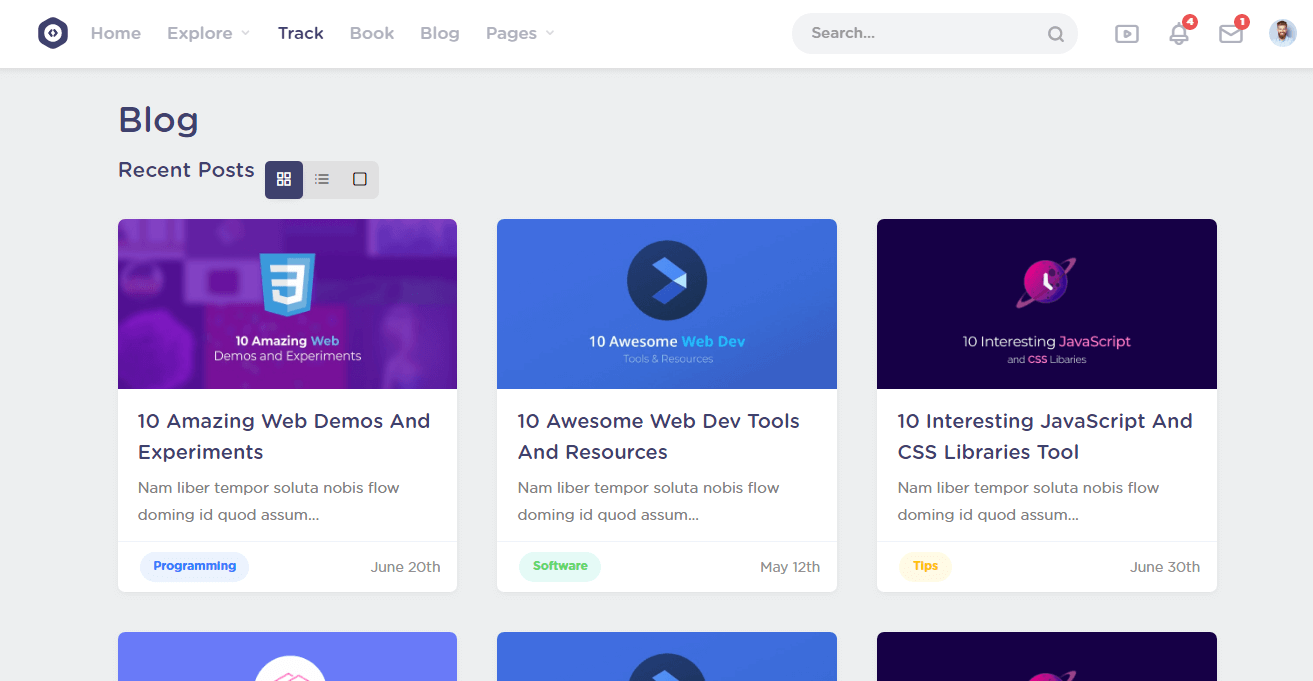
Task: Click the JavaScript and CSS Libraries thumbnail
Action: (x=1046, y=304)
